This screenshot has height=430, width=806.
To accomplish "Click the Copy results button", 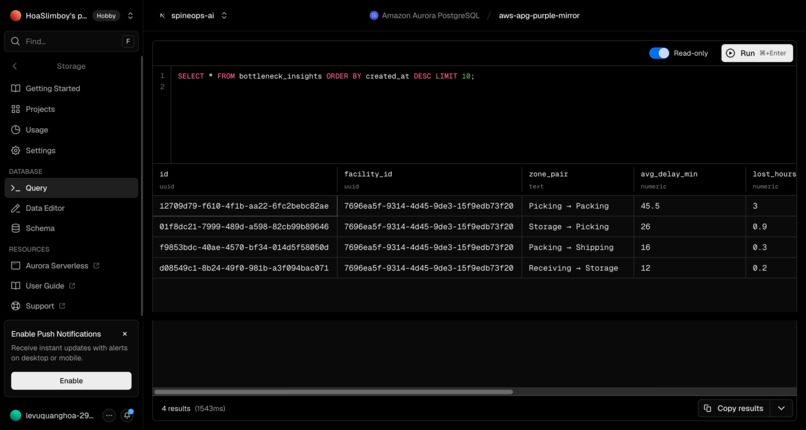I will coord(734,408).
